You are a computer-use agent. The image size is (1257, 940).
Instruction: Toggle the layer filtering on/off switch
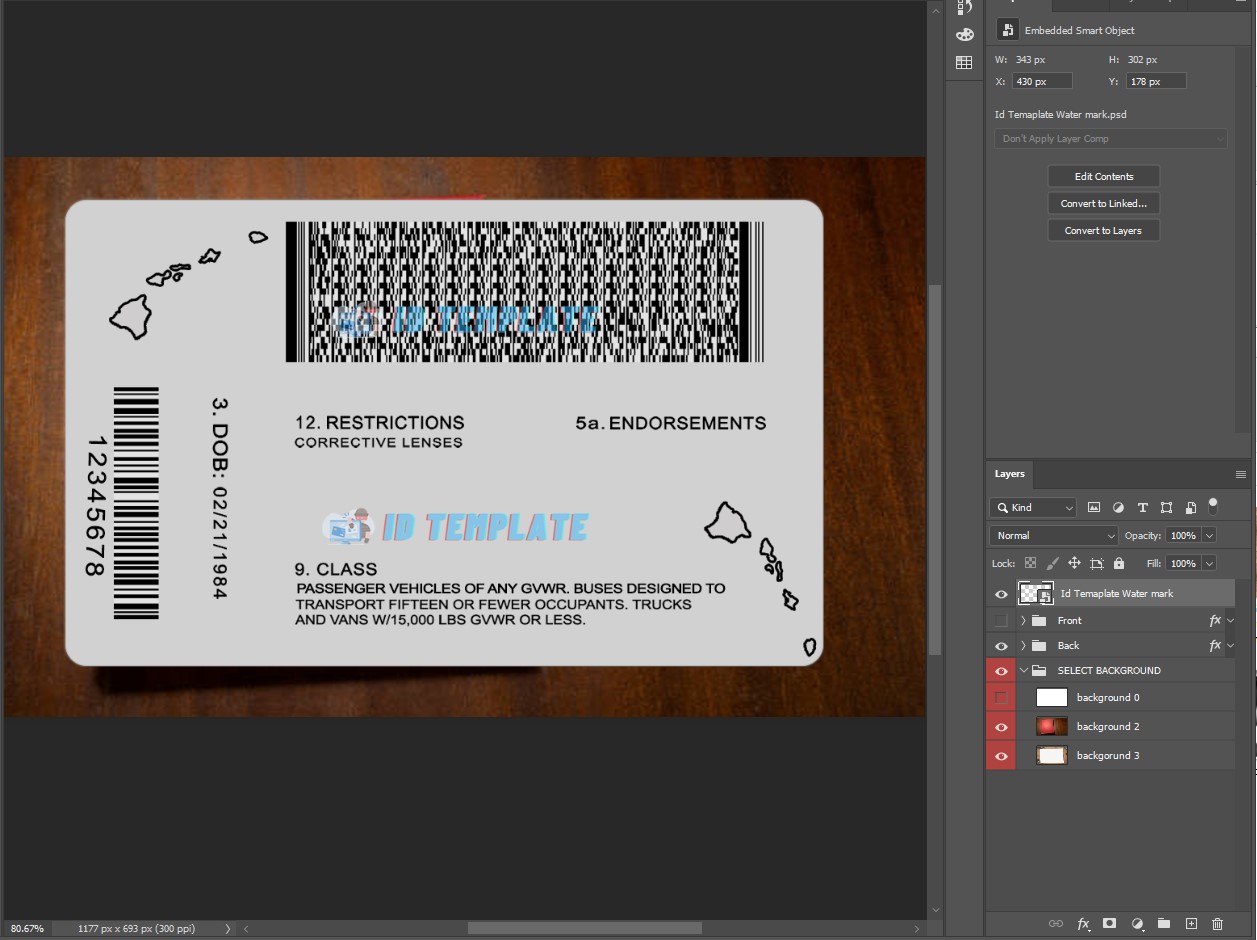pos(1213,506)
